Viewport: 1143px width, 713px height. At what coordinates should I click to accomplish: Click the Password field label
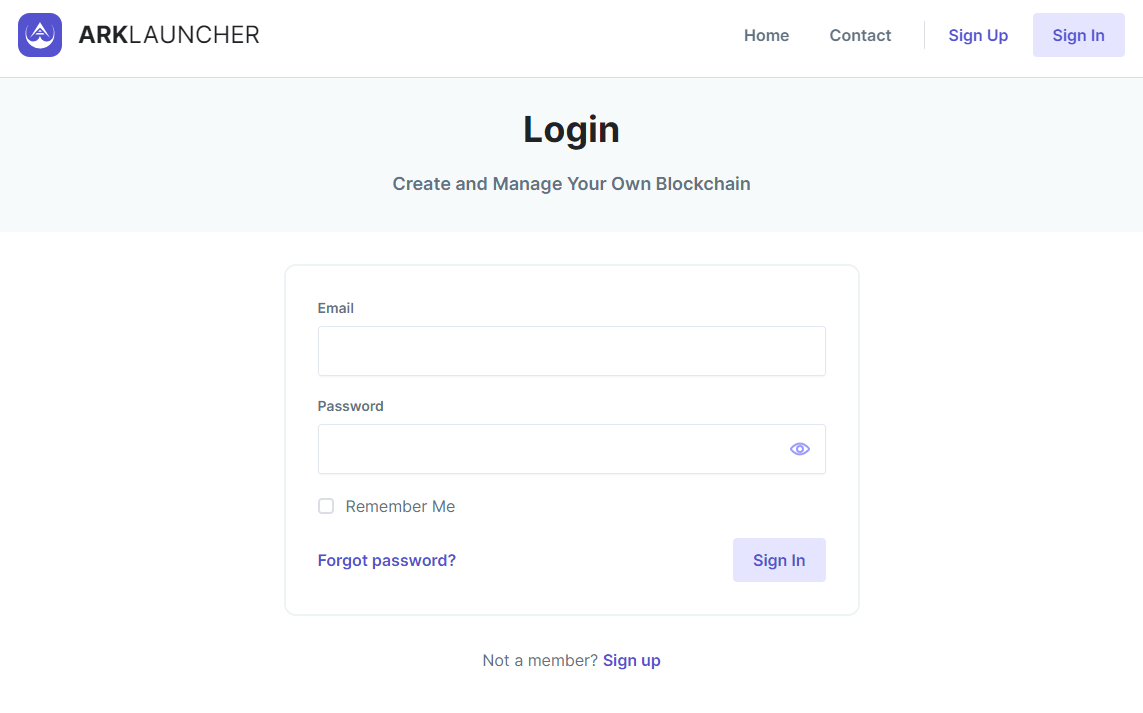pos(351,406)
